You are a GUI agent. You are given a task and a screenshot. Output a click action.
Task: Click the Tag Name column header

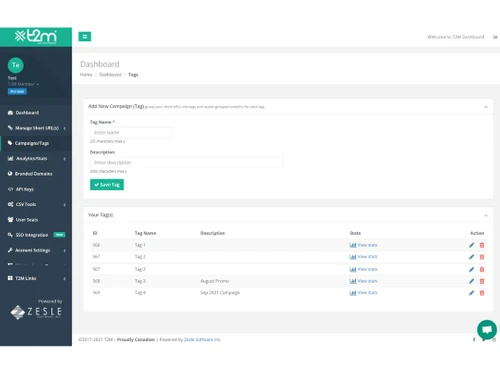point(145,233)
